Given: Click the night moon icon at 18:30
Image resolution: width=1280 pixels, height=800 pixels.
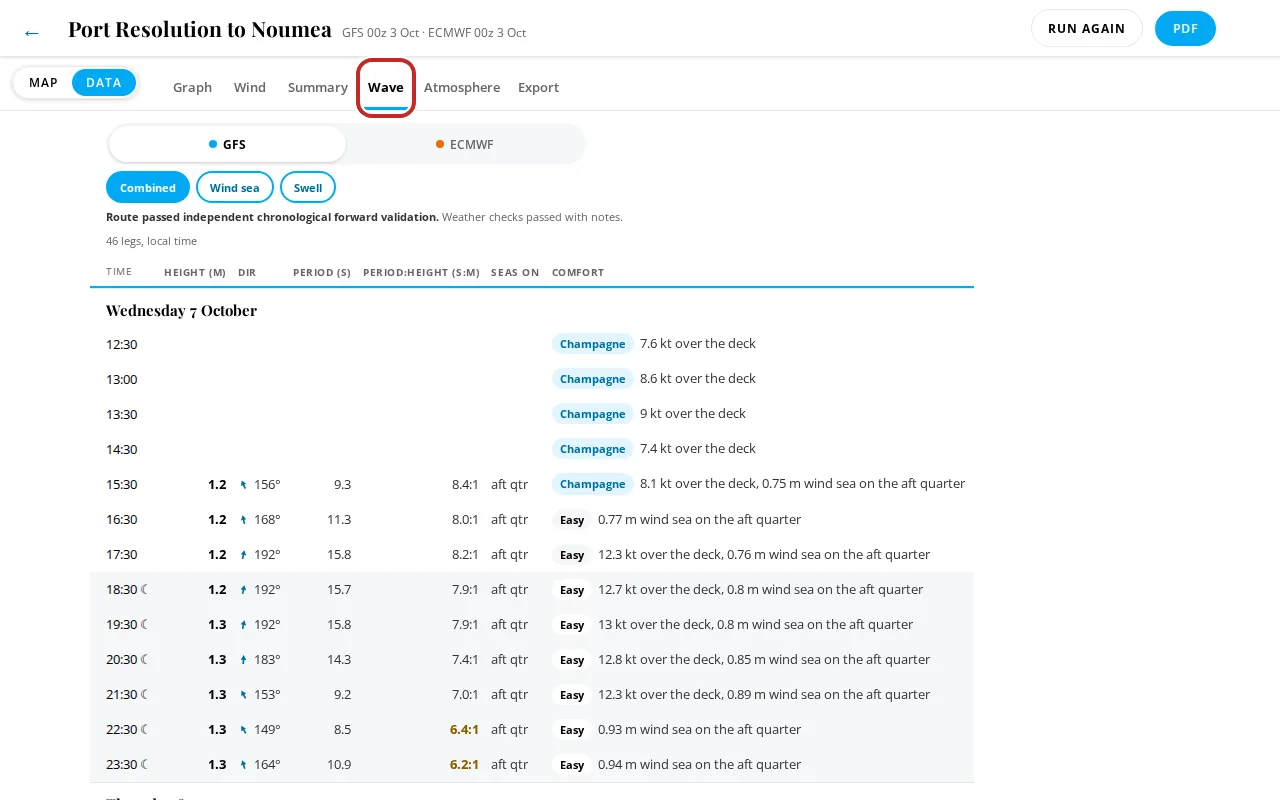Looking at the screenshot, I should pyautogui.click(x=145, y=590).
